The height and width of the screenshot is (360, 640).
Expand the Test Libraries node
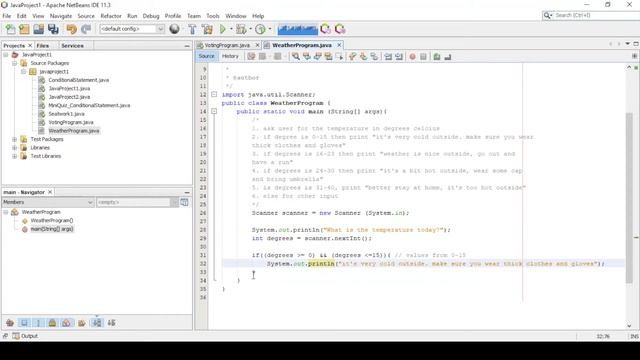(x=14, y=156)
